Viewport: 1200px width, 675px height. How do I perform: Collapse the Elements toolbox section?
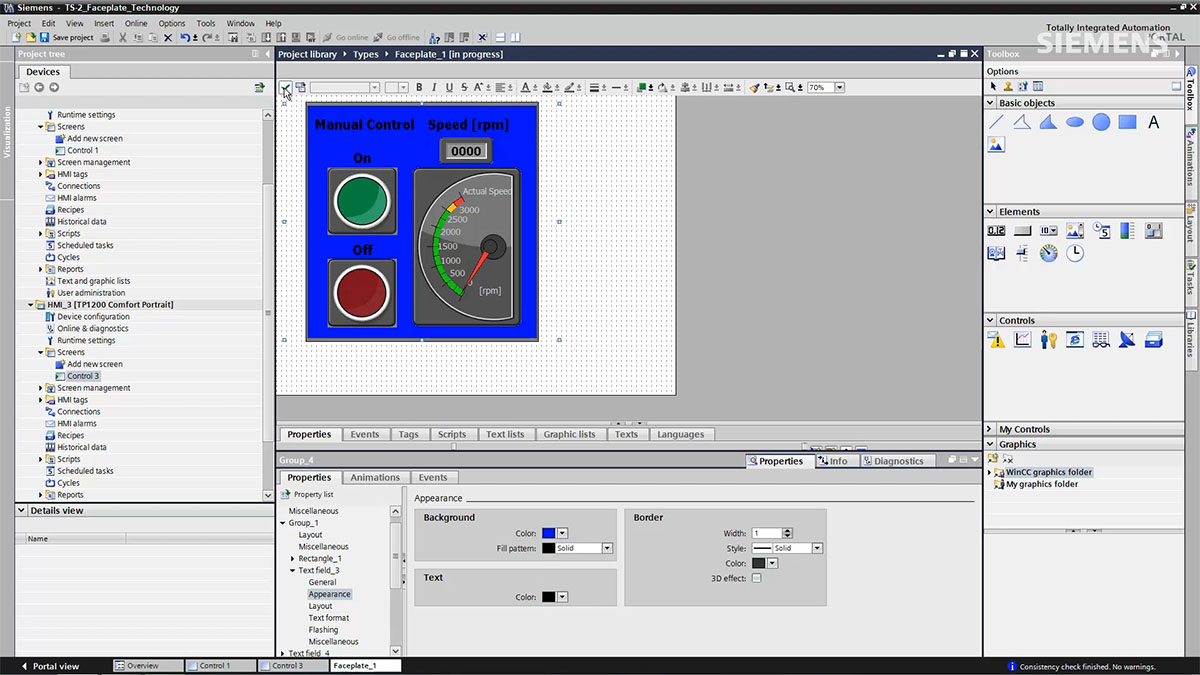click(991, 212)
